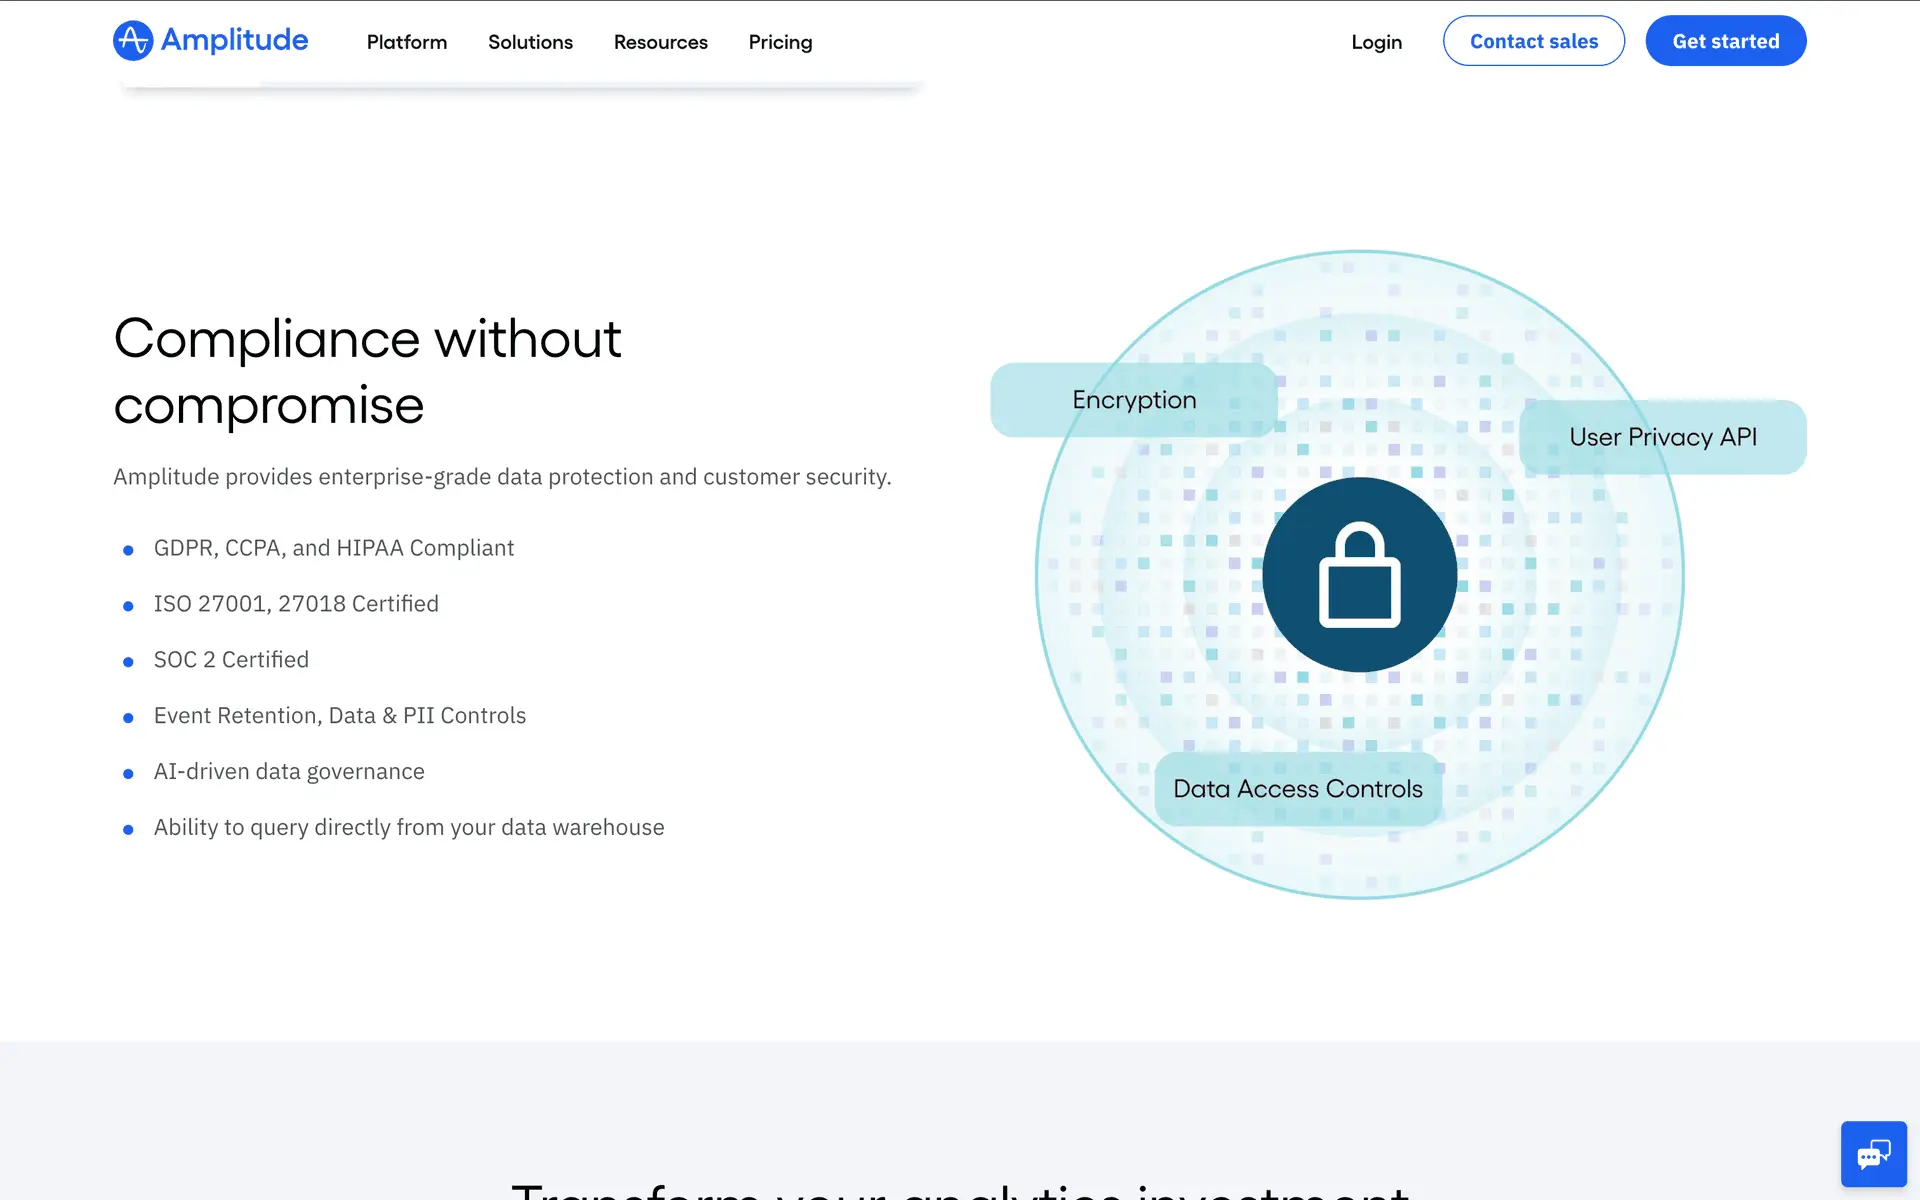Expand the Resources navigation menu
Viewport: 1920px width, 1200px height.
point(660,42)
